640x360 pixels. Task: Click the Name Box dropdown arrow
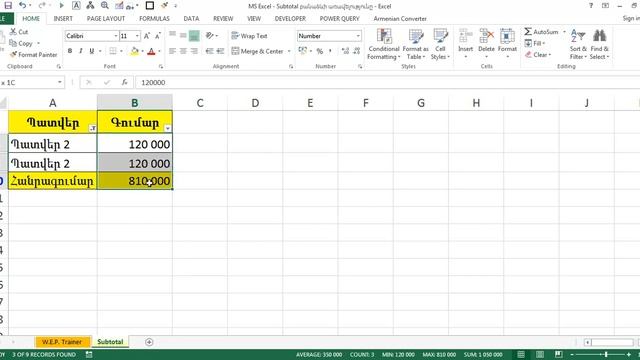pos(60,82)
